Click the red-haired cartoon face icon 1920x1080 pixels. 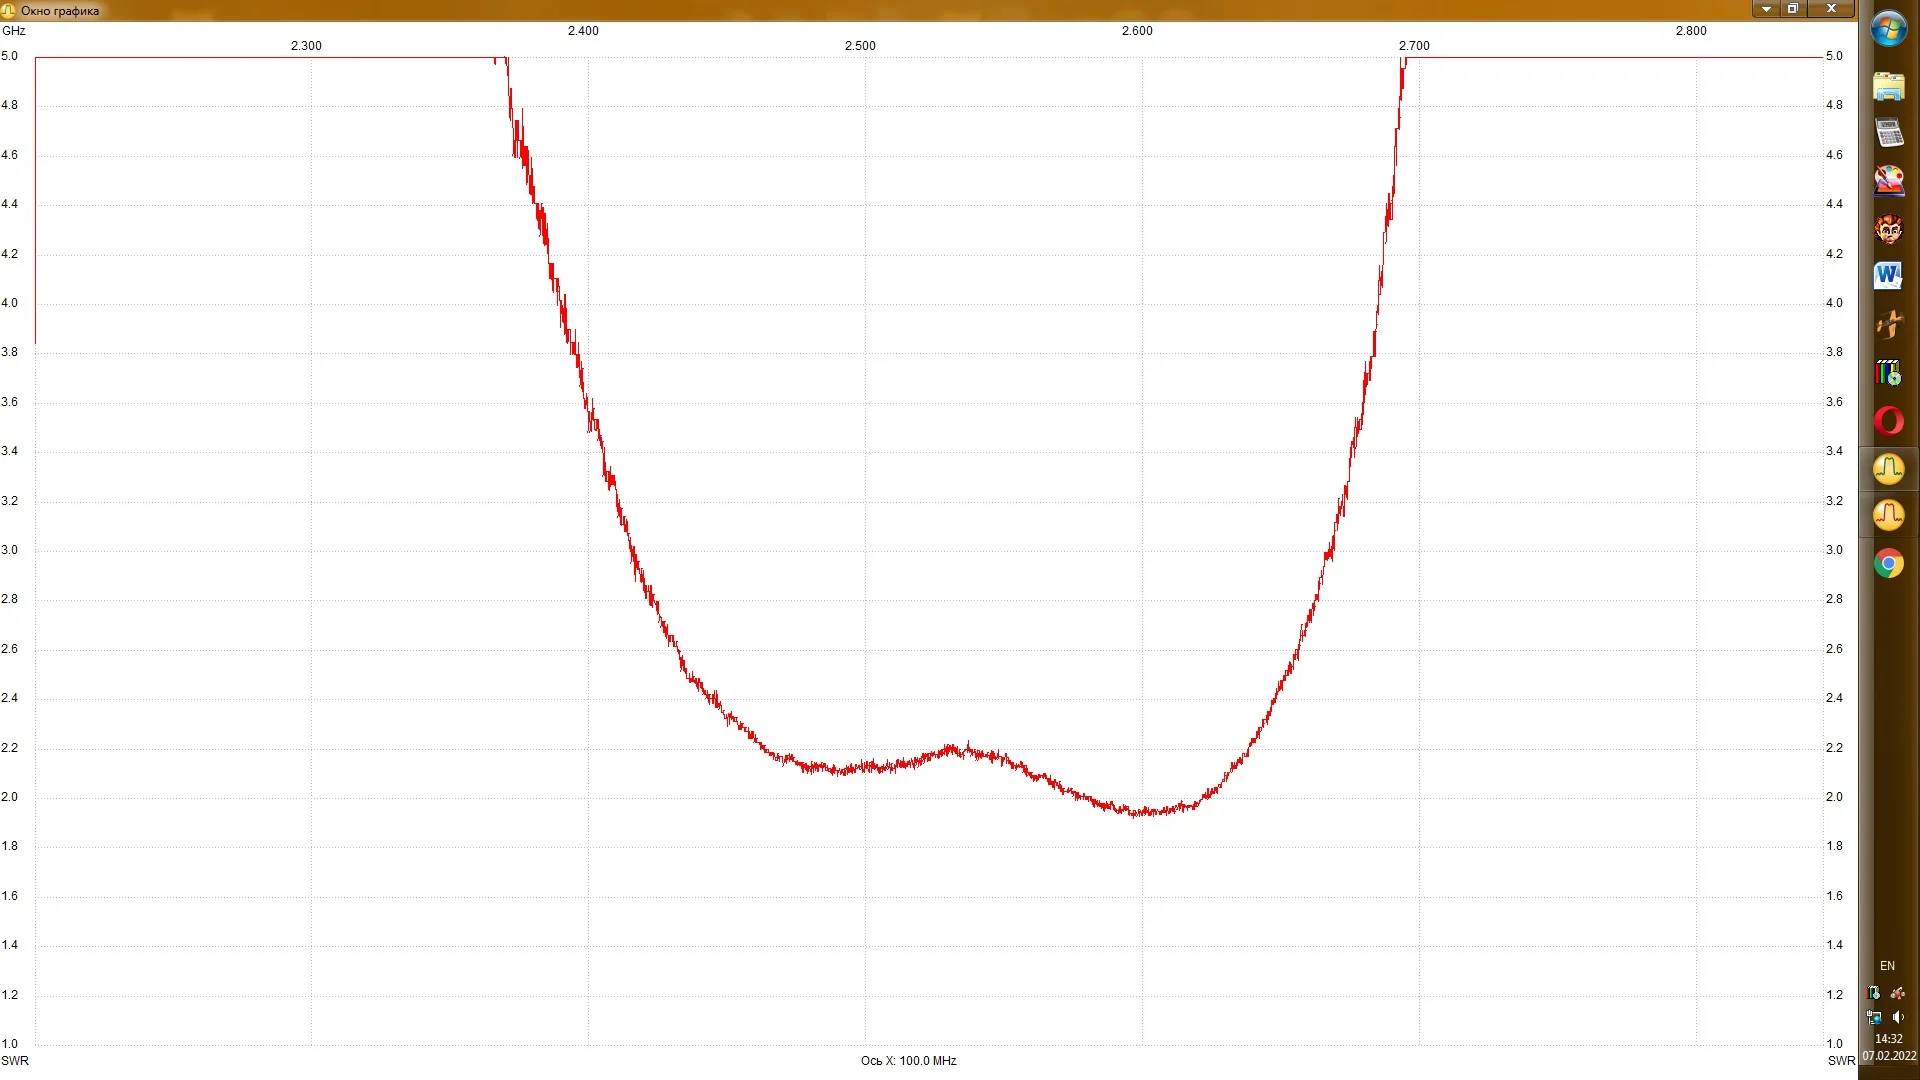[1889, 229]
